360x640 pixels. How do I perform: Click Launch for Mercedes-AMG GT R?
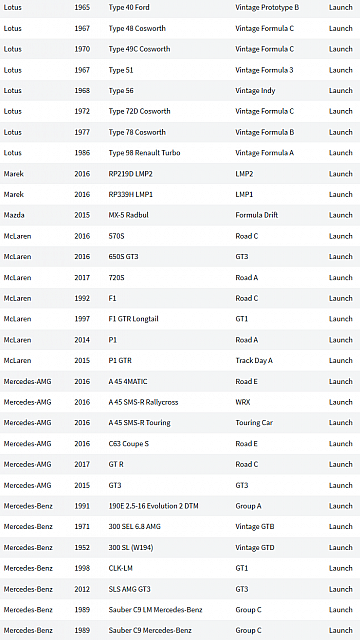click(x=340, y=464)
